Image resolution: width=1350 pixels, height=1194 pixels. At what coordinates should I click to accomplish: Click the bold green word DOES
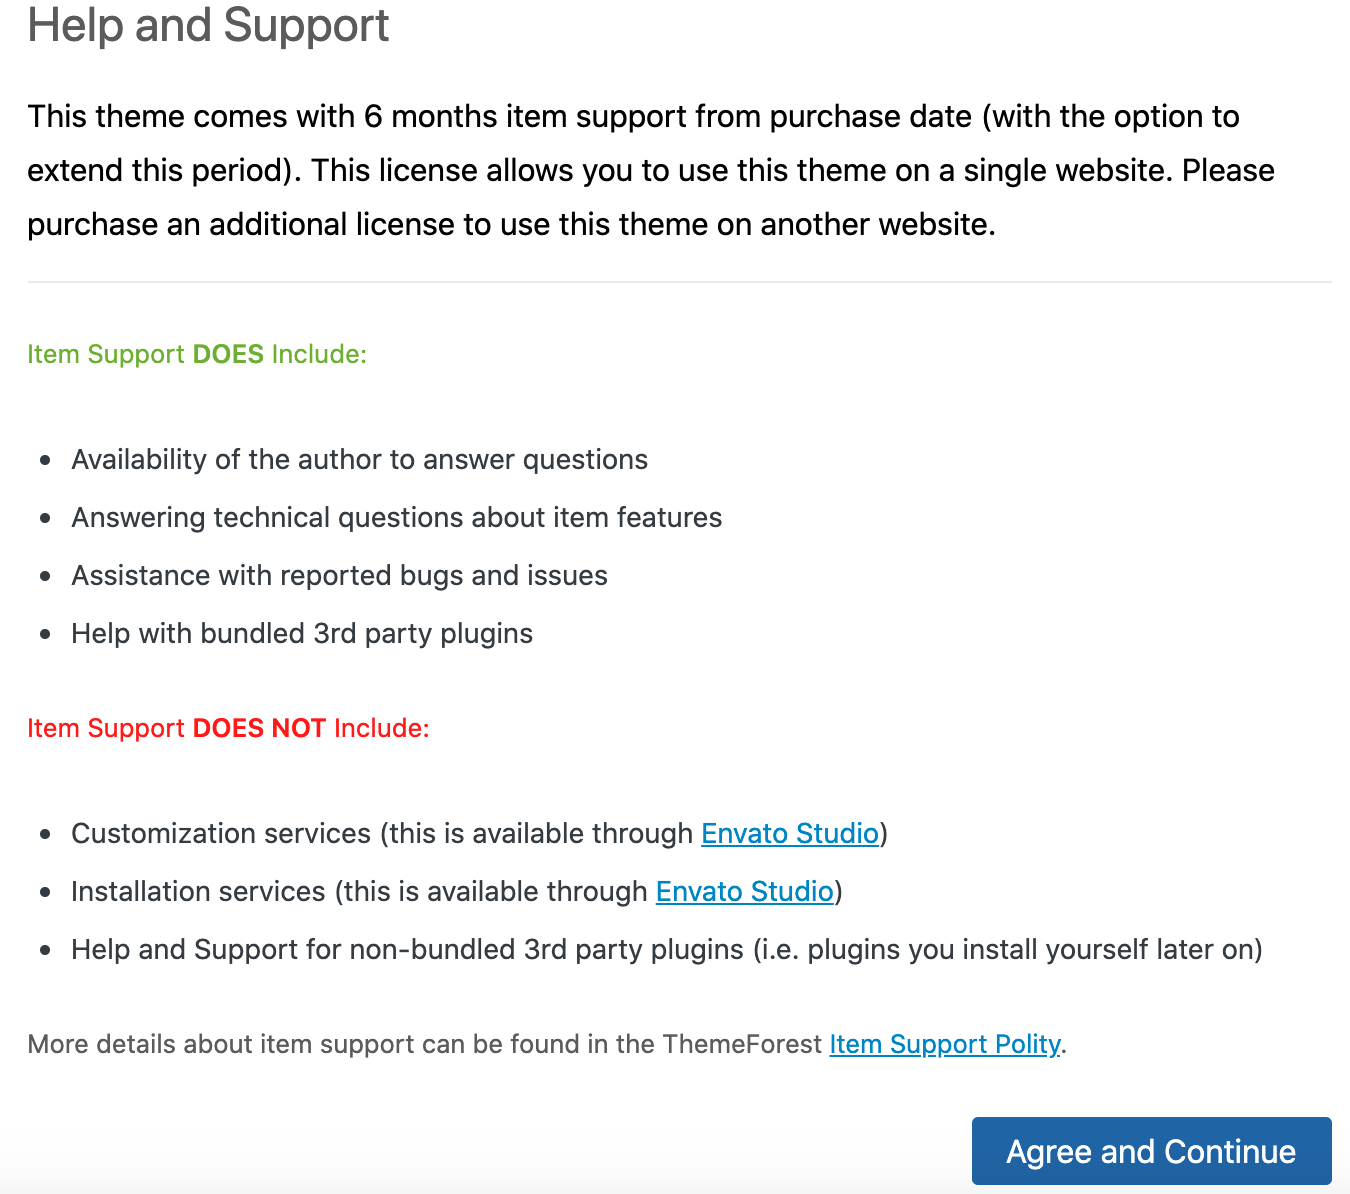click(x=228, y=354)
